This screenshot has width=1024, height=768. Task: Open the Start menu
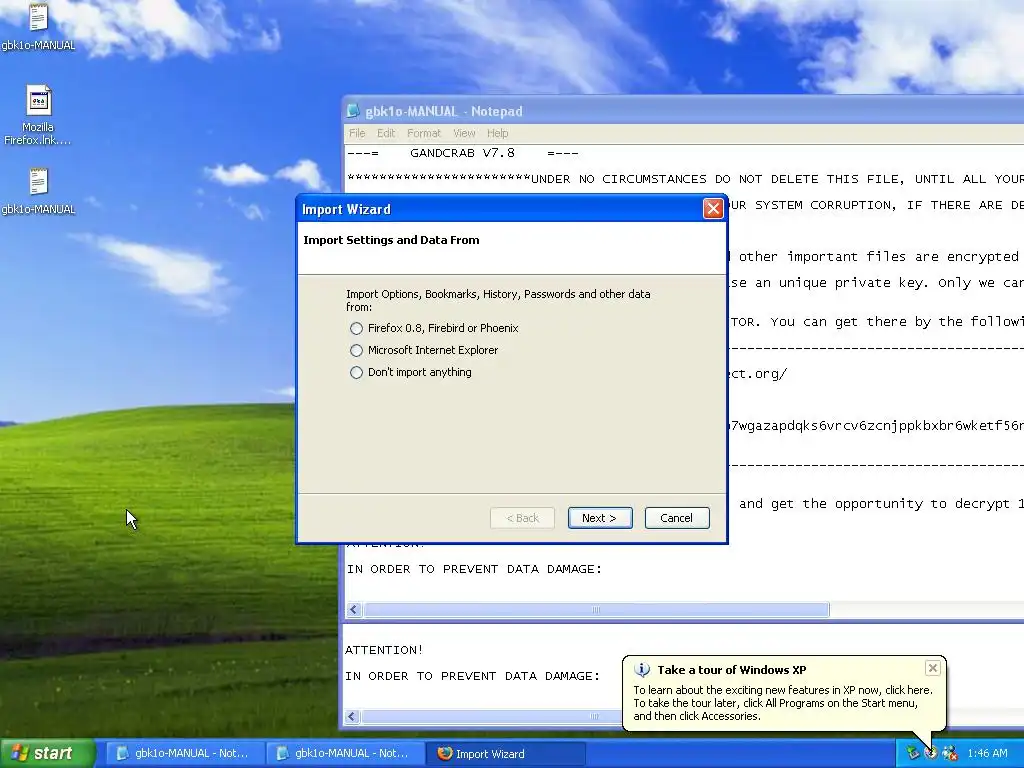click(x=47, y=753)
